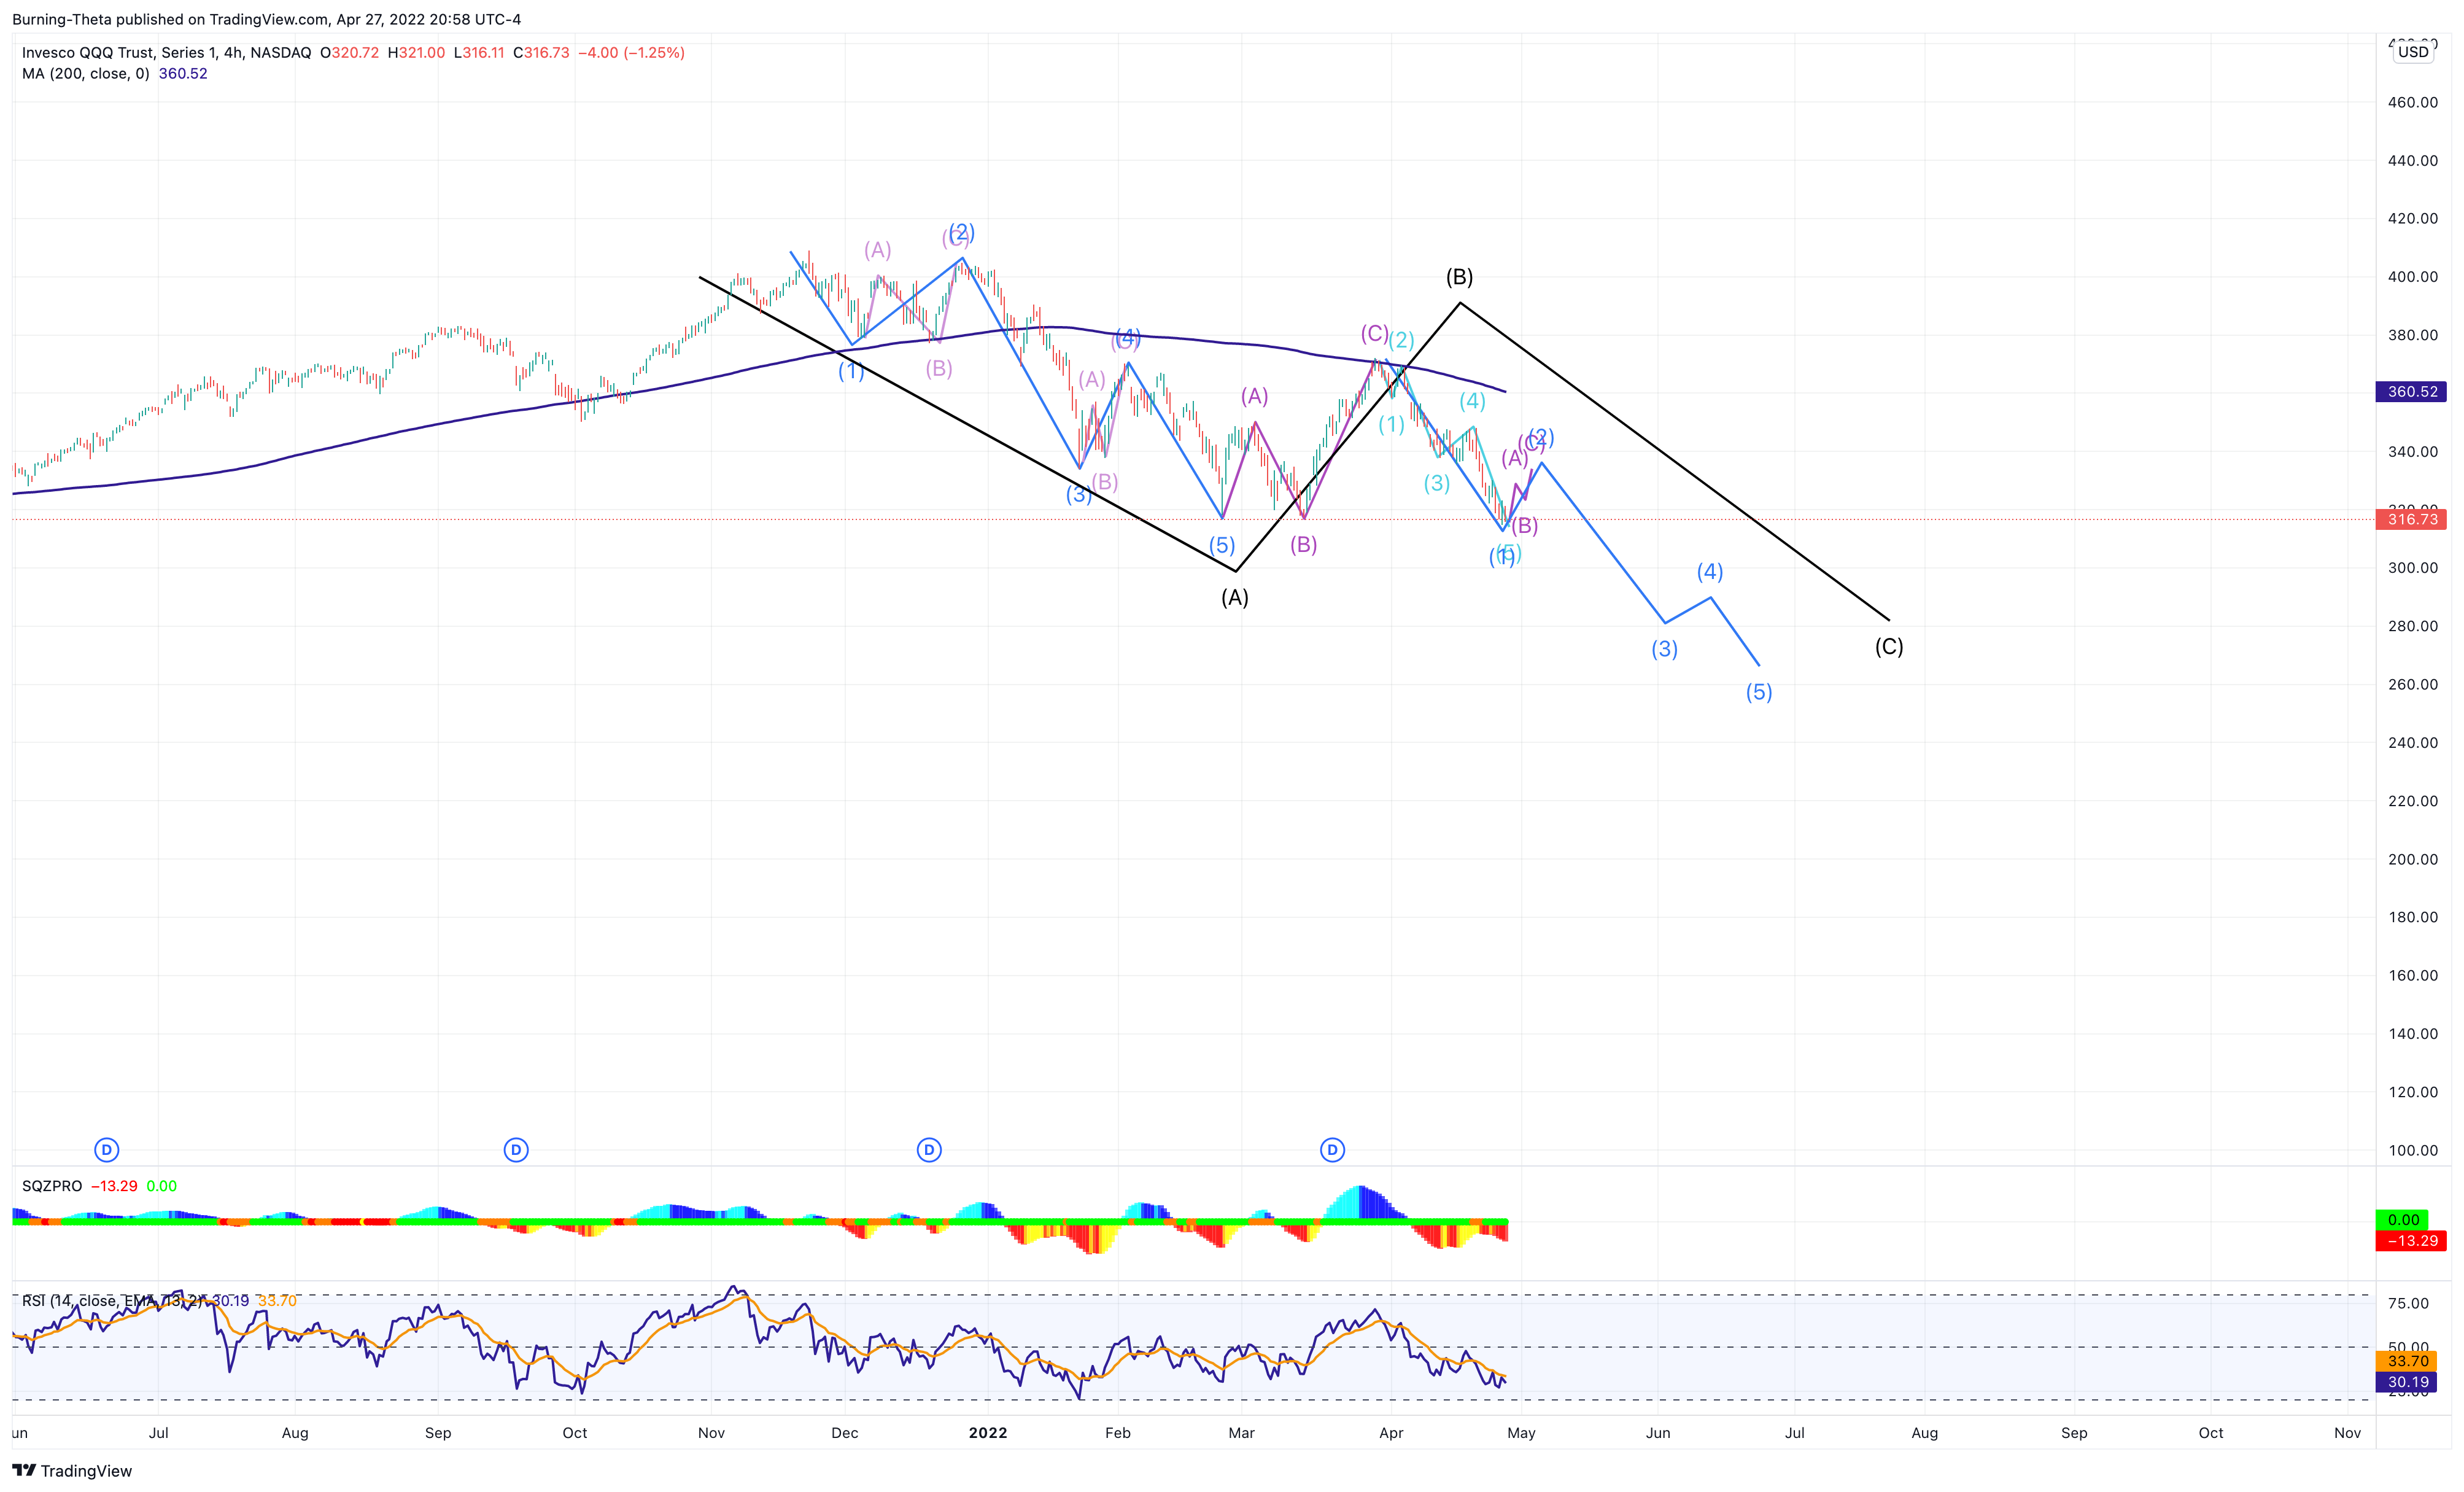
Task: Click the dividend marker between Sep and Oct
Action: tap(516, 1150)
